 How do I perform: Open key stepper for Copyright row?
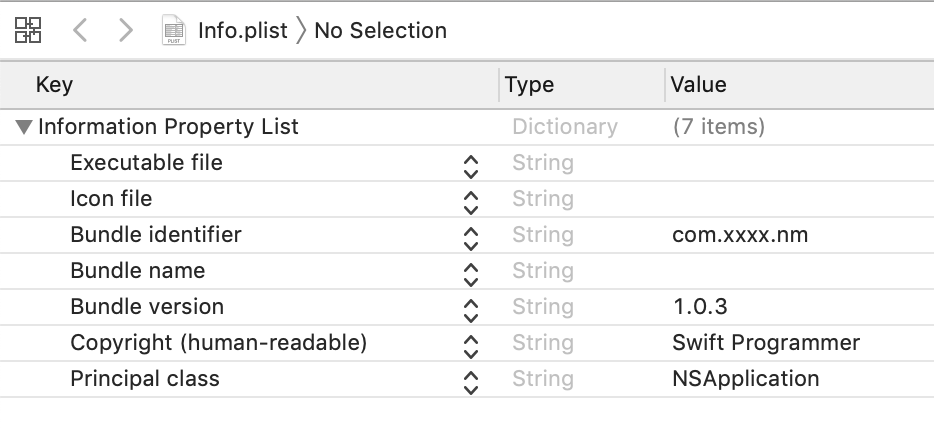471,345
